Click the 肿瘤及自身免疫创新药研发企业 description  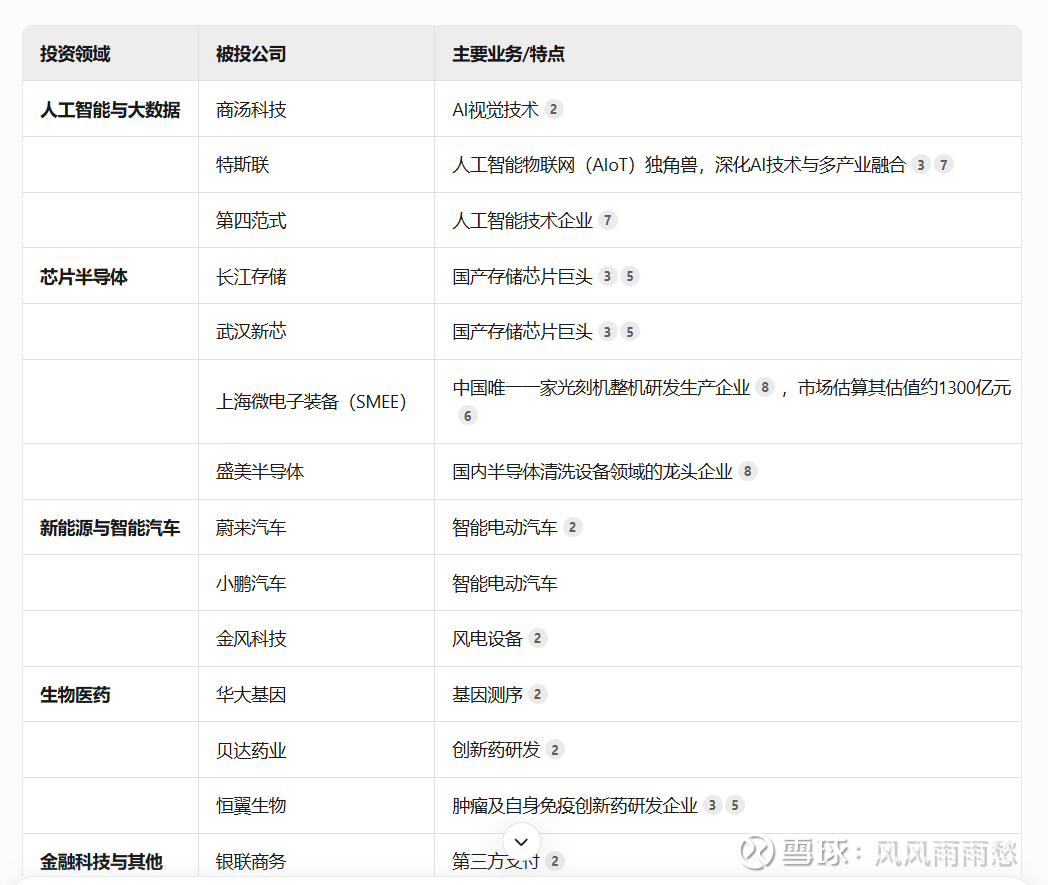click(575, 805)
